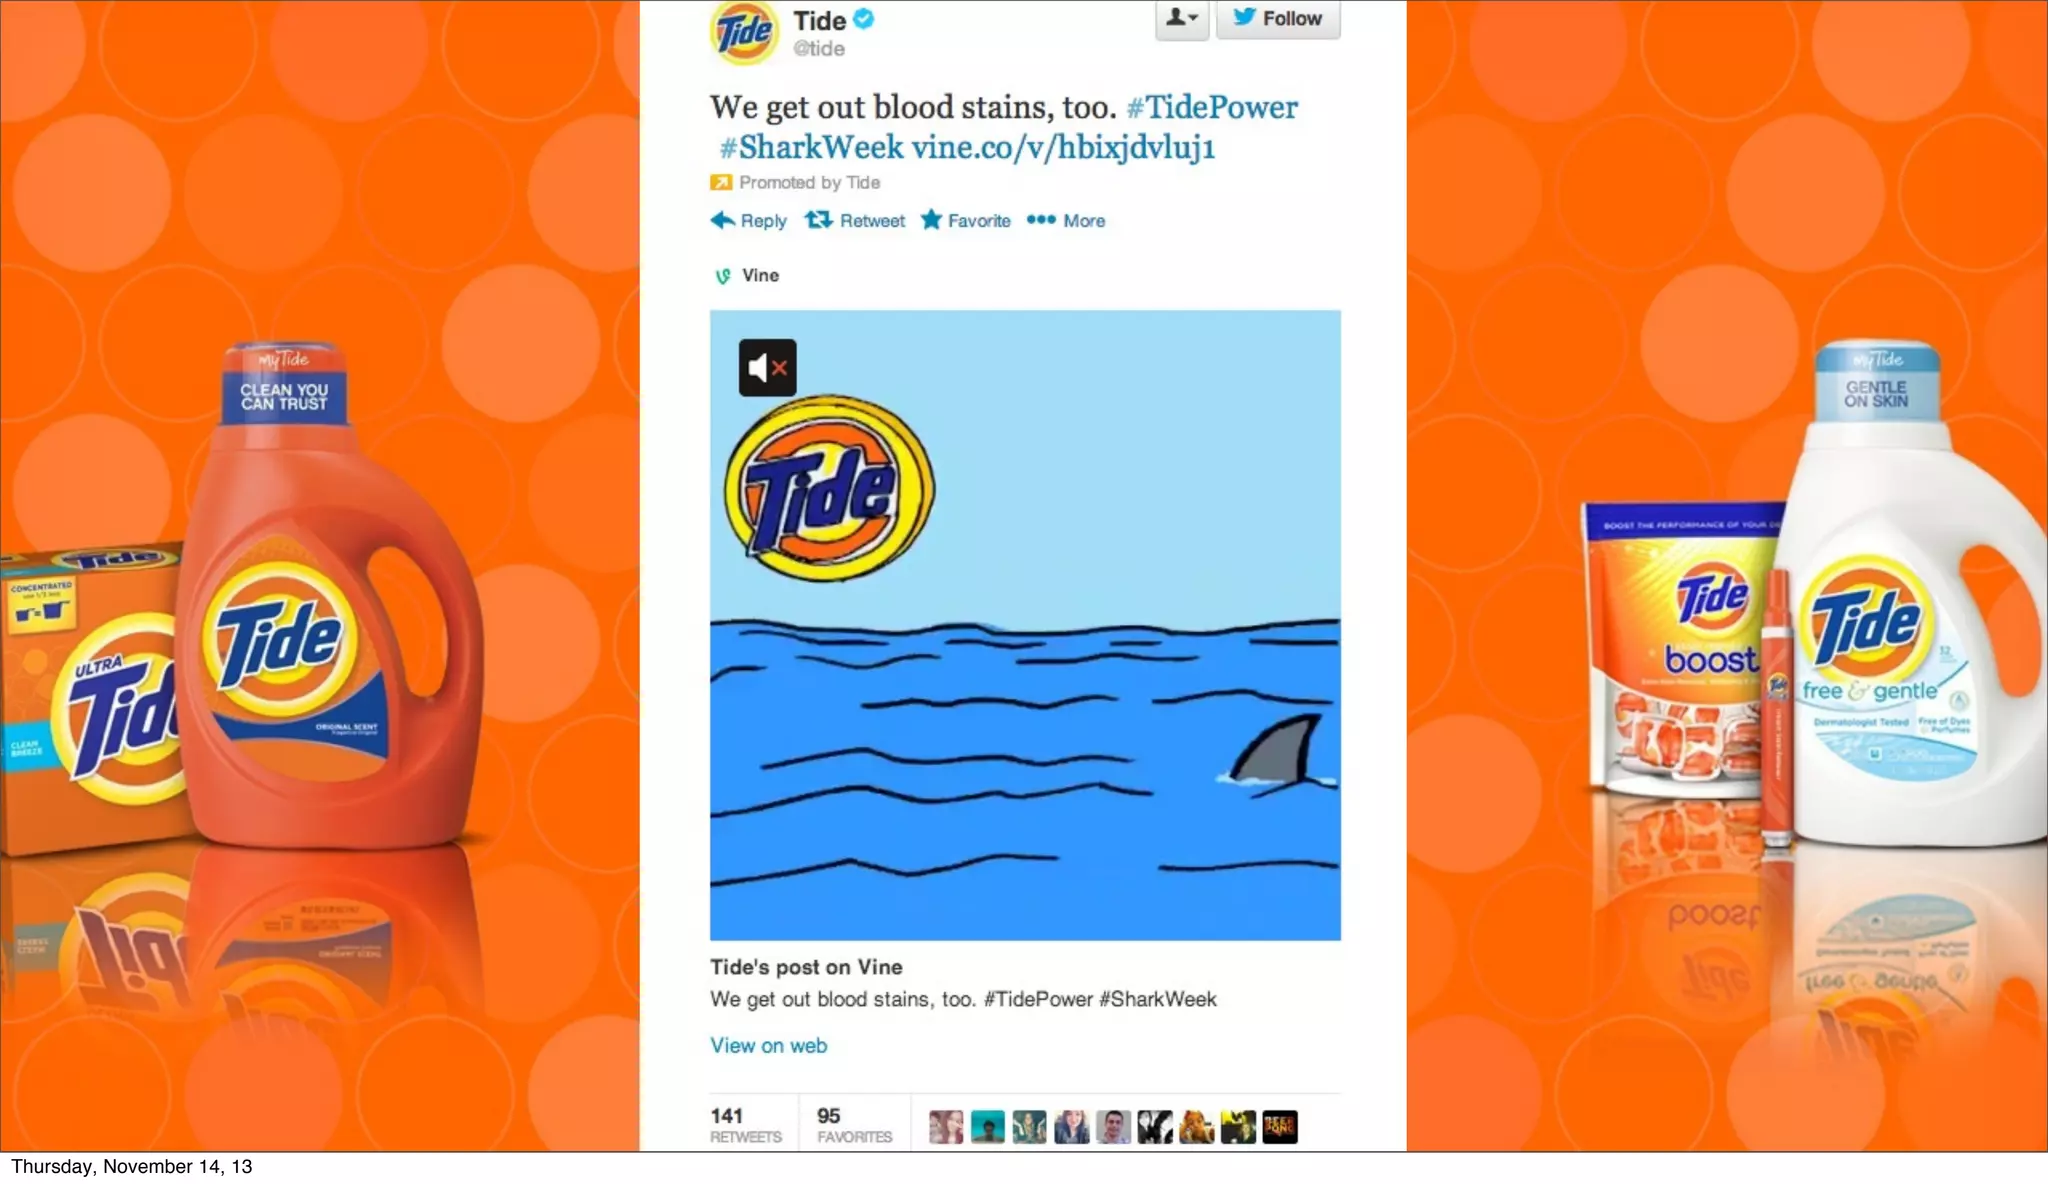Click the blue verified badge next to Tide

tap(864, 19)
